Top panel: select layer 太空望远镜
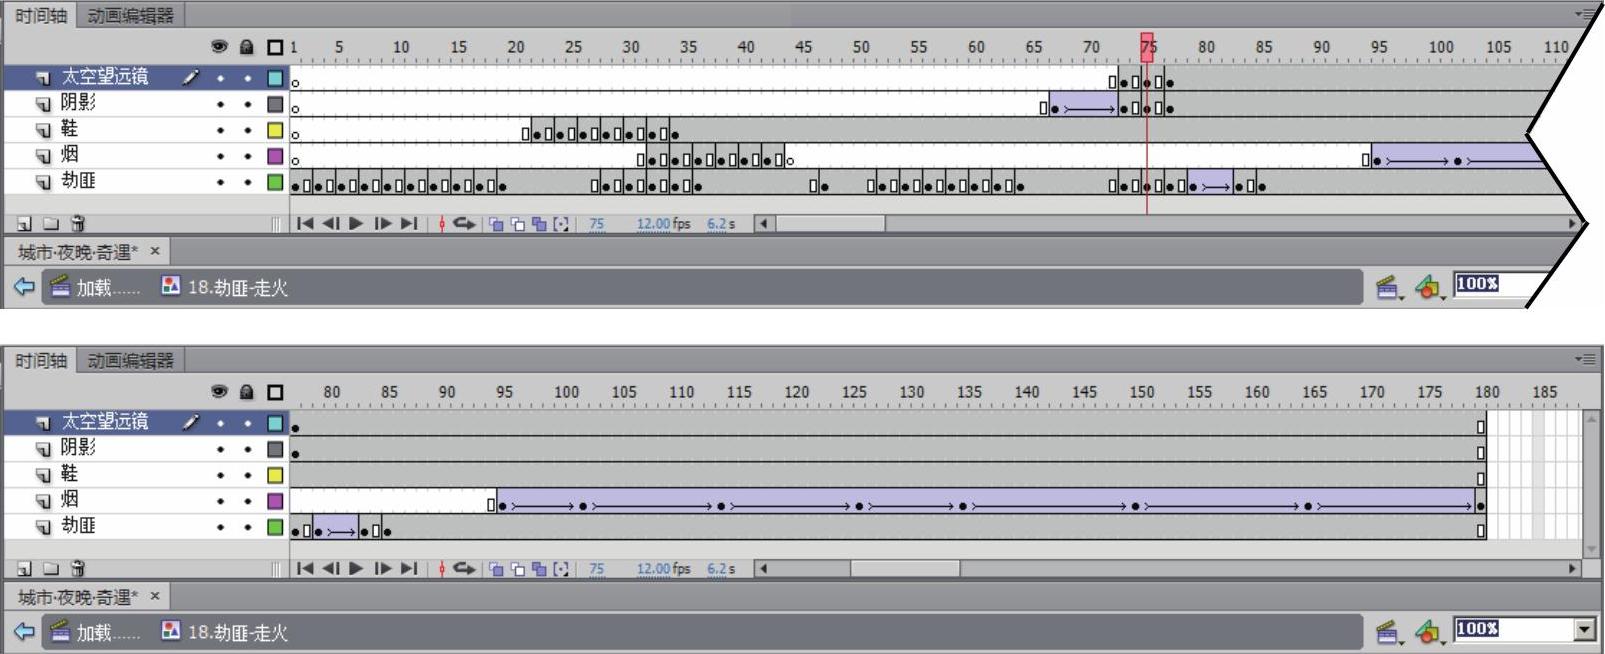1605x654 pixels. click(x=105, y=77)
